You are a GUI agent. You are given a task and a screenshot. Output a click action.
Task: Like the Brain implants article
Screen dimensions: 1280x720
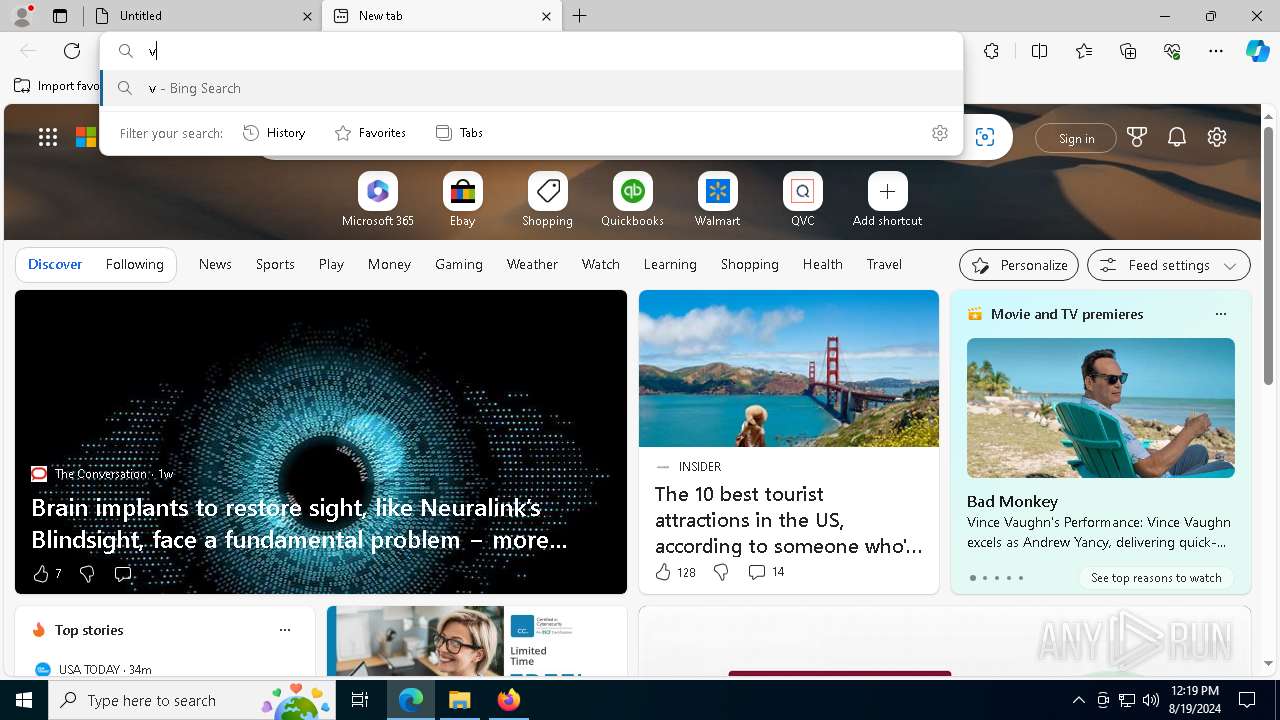[x=41, y=574]
